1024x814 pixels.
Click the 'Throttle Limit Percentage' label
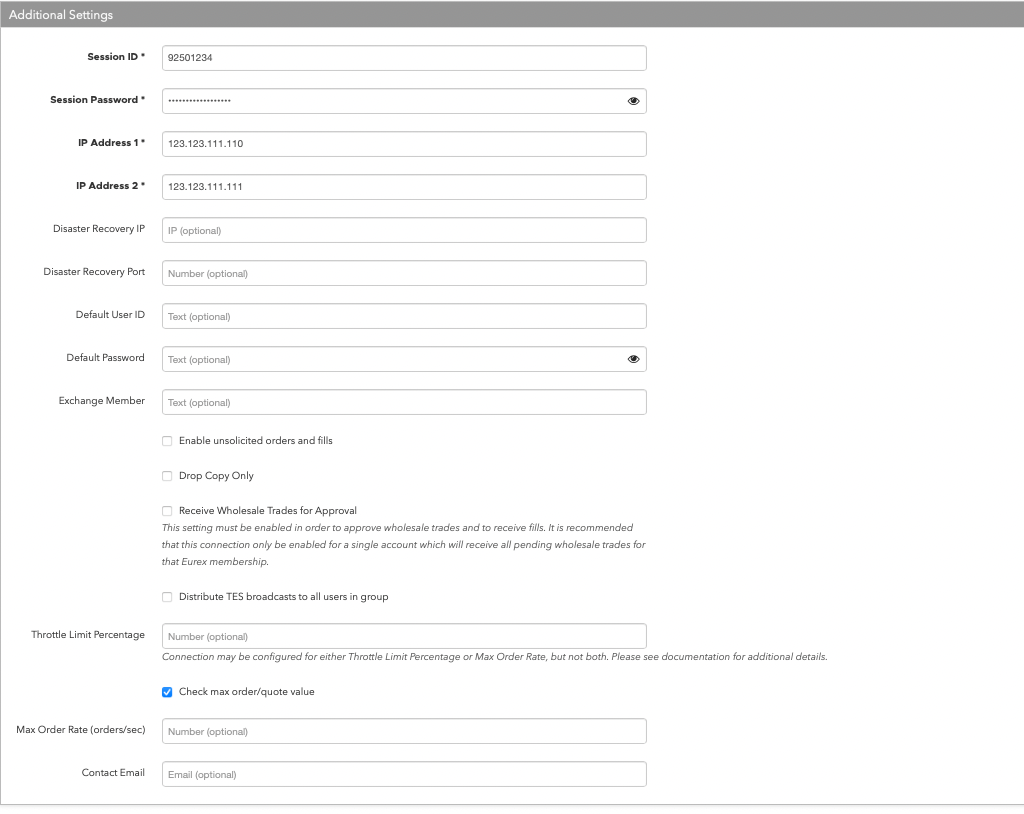click(88, 635)
